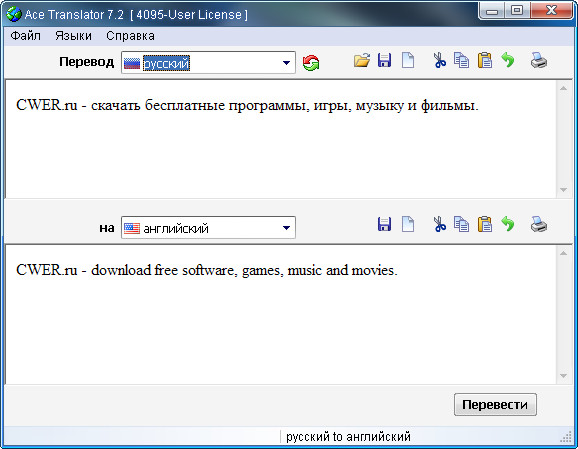This screenshot has height=449, width=578.
Task: Save the translation with the lower floppy icon
Action: 384,224
